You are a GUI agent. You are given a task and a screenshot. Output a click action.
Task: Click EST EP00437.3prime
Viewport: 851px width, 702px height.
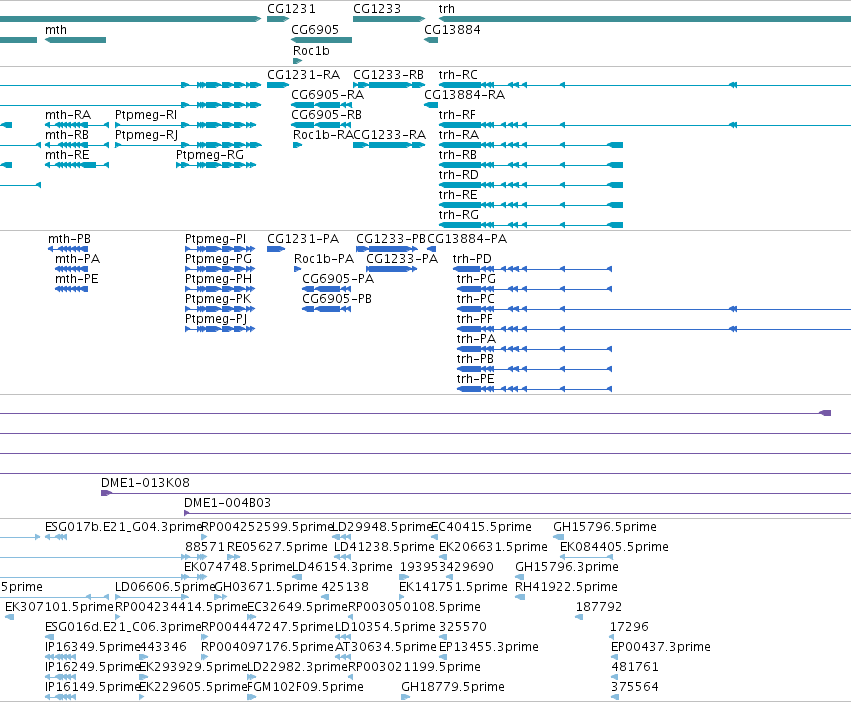tap(614, 657)
